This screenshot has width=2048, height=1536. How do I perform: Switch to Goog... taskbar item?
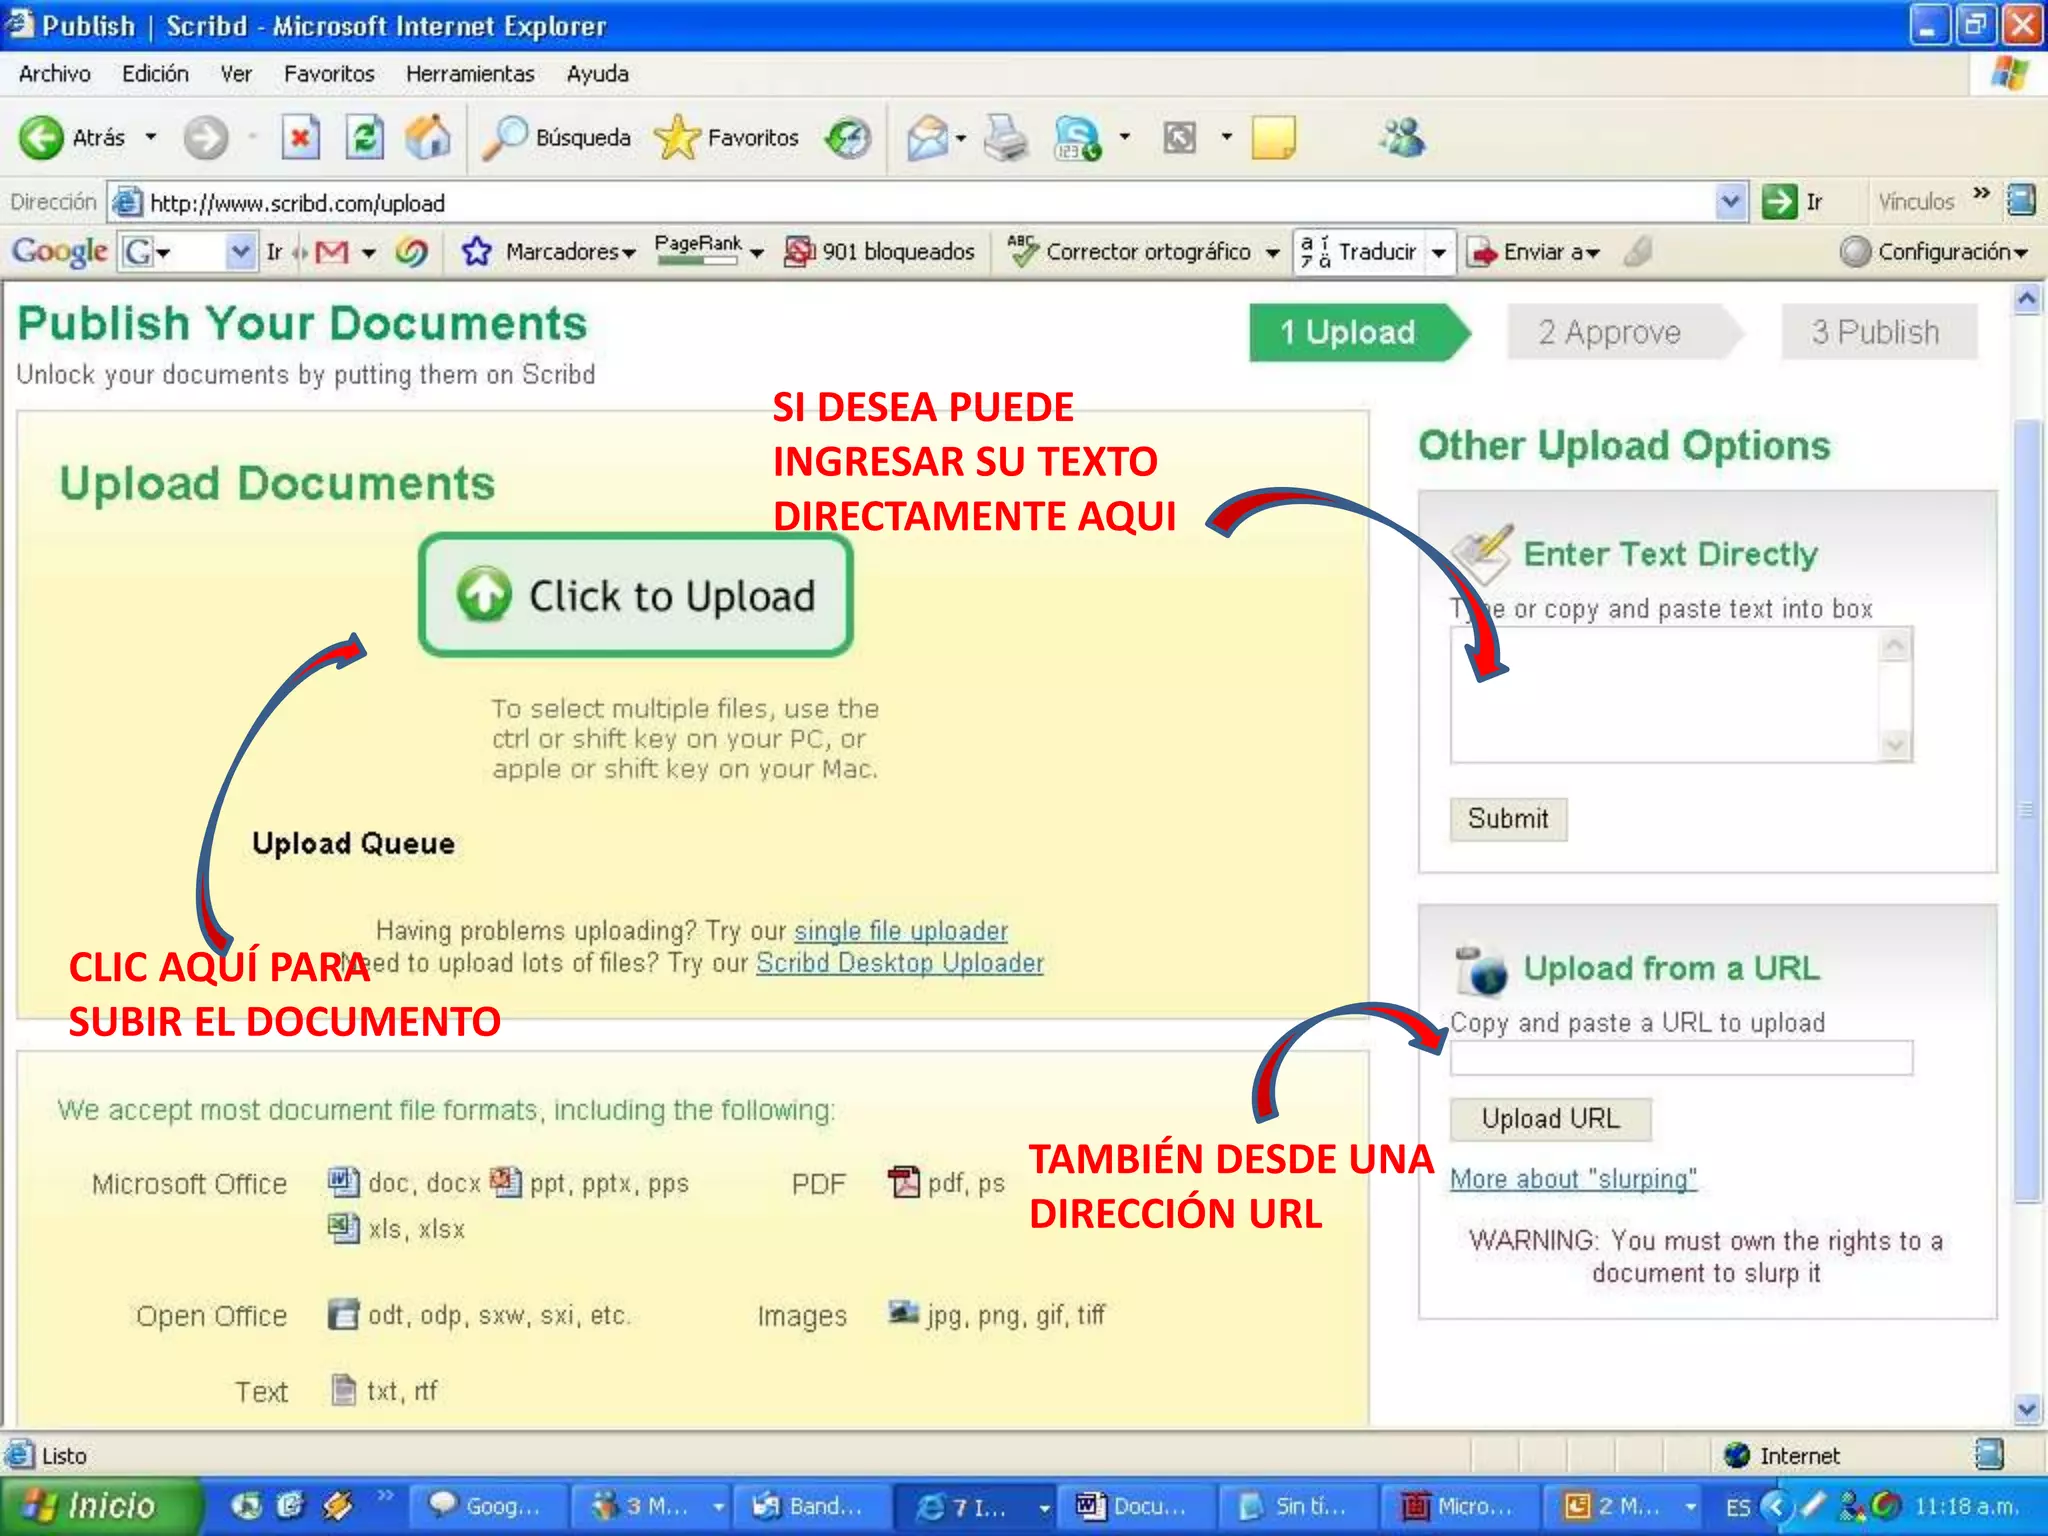click(x=490, y=1506)
